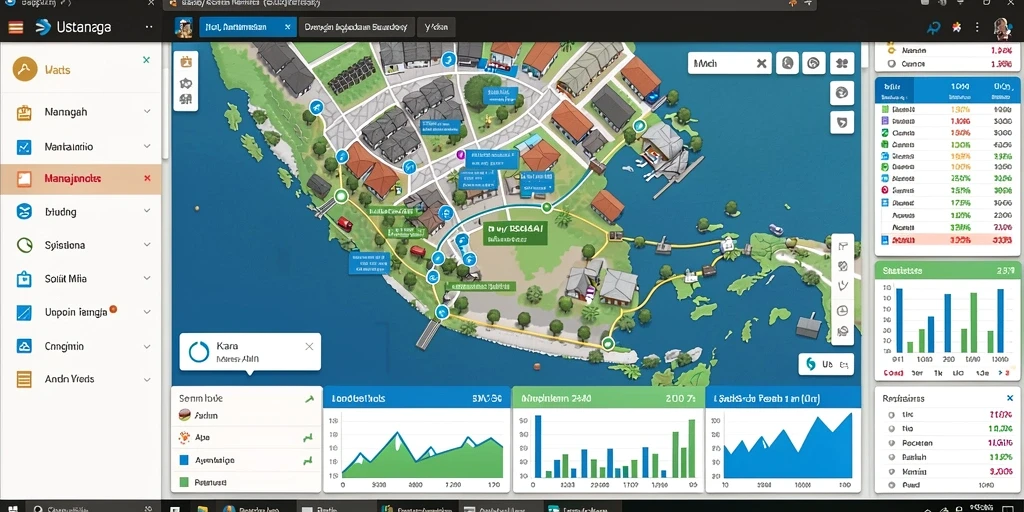Click the Manngah briefcase icon in sidebar

(x=24, y=112)
